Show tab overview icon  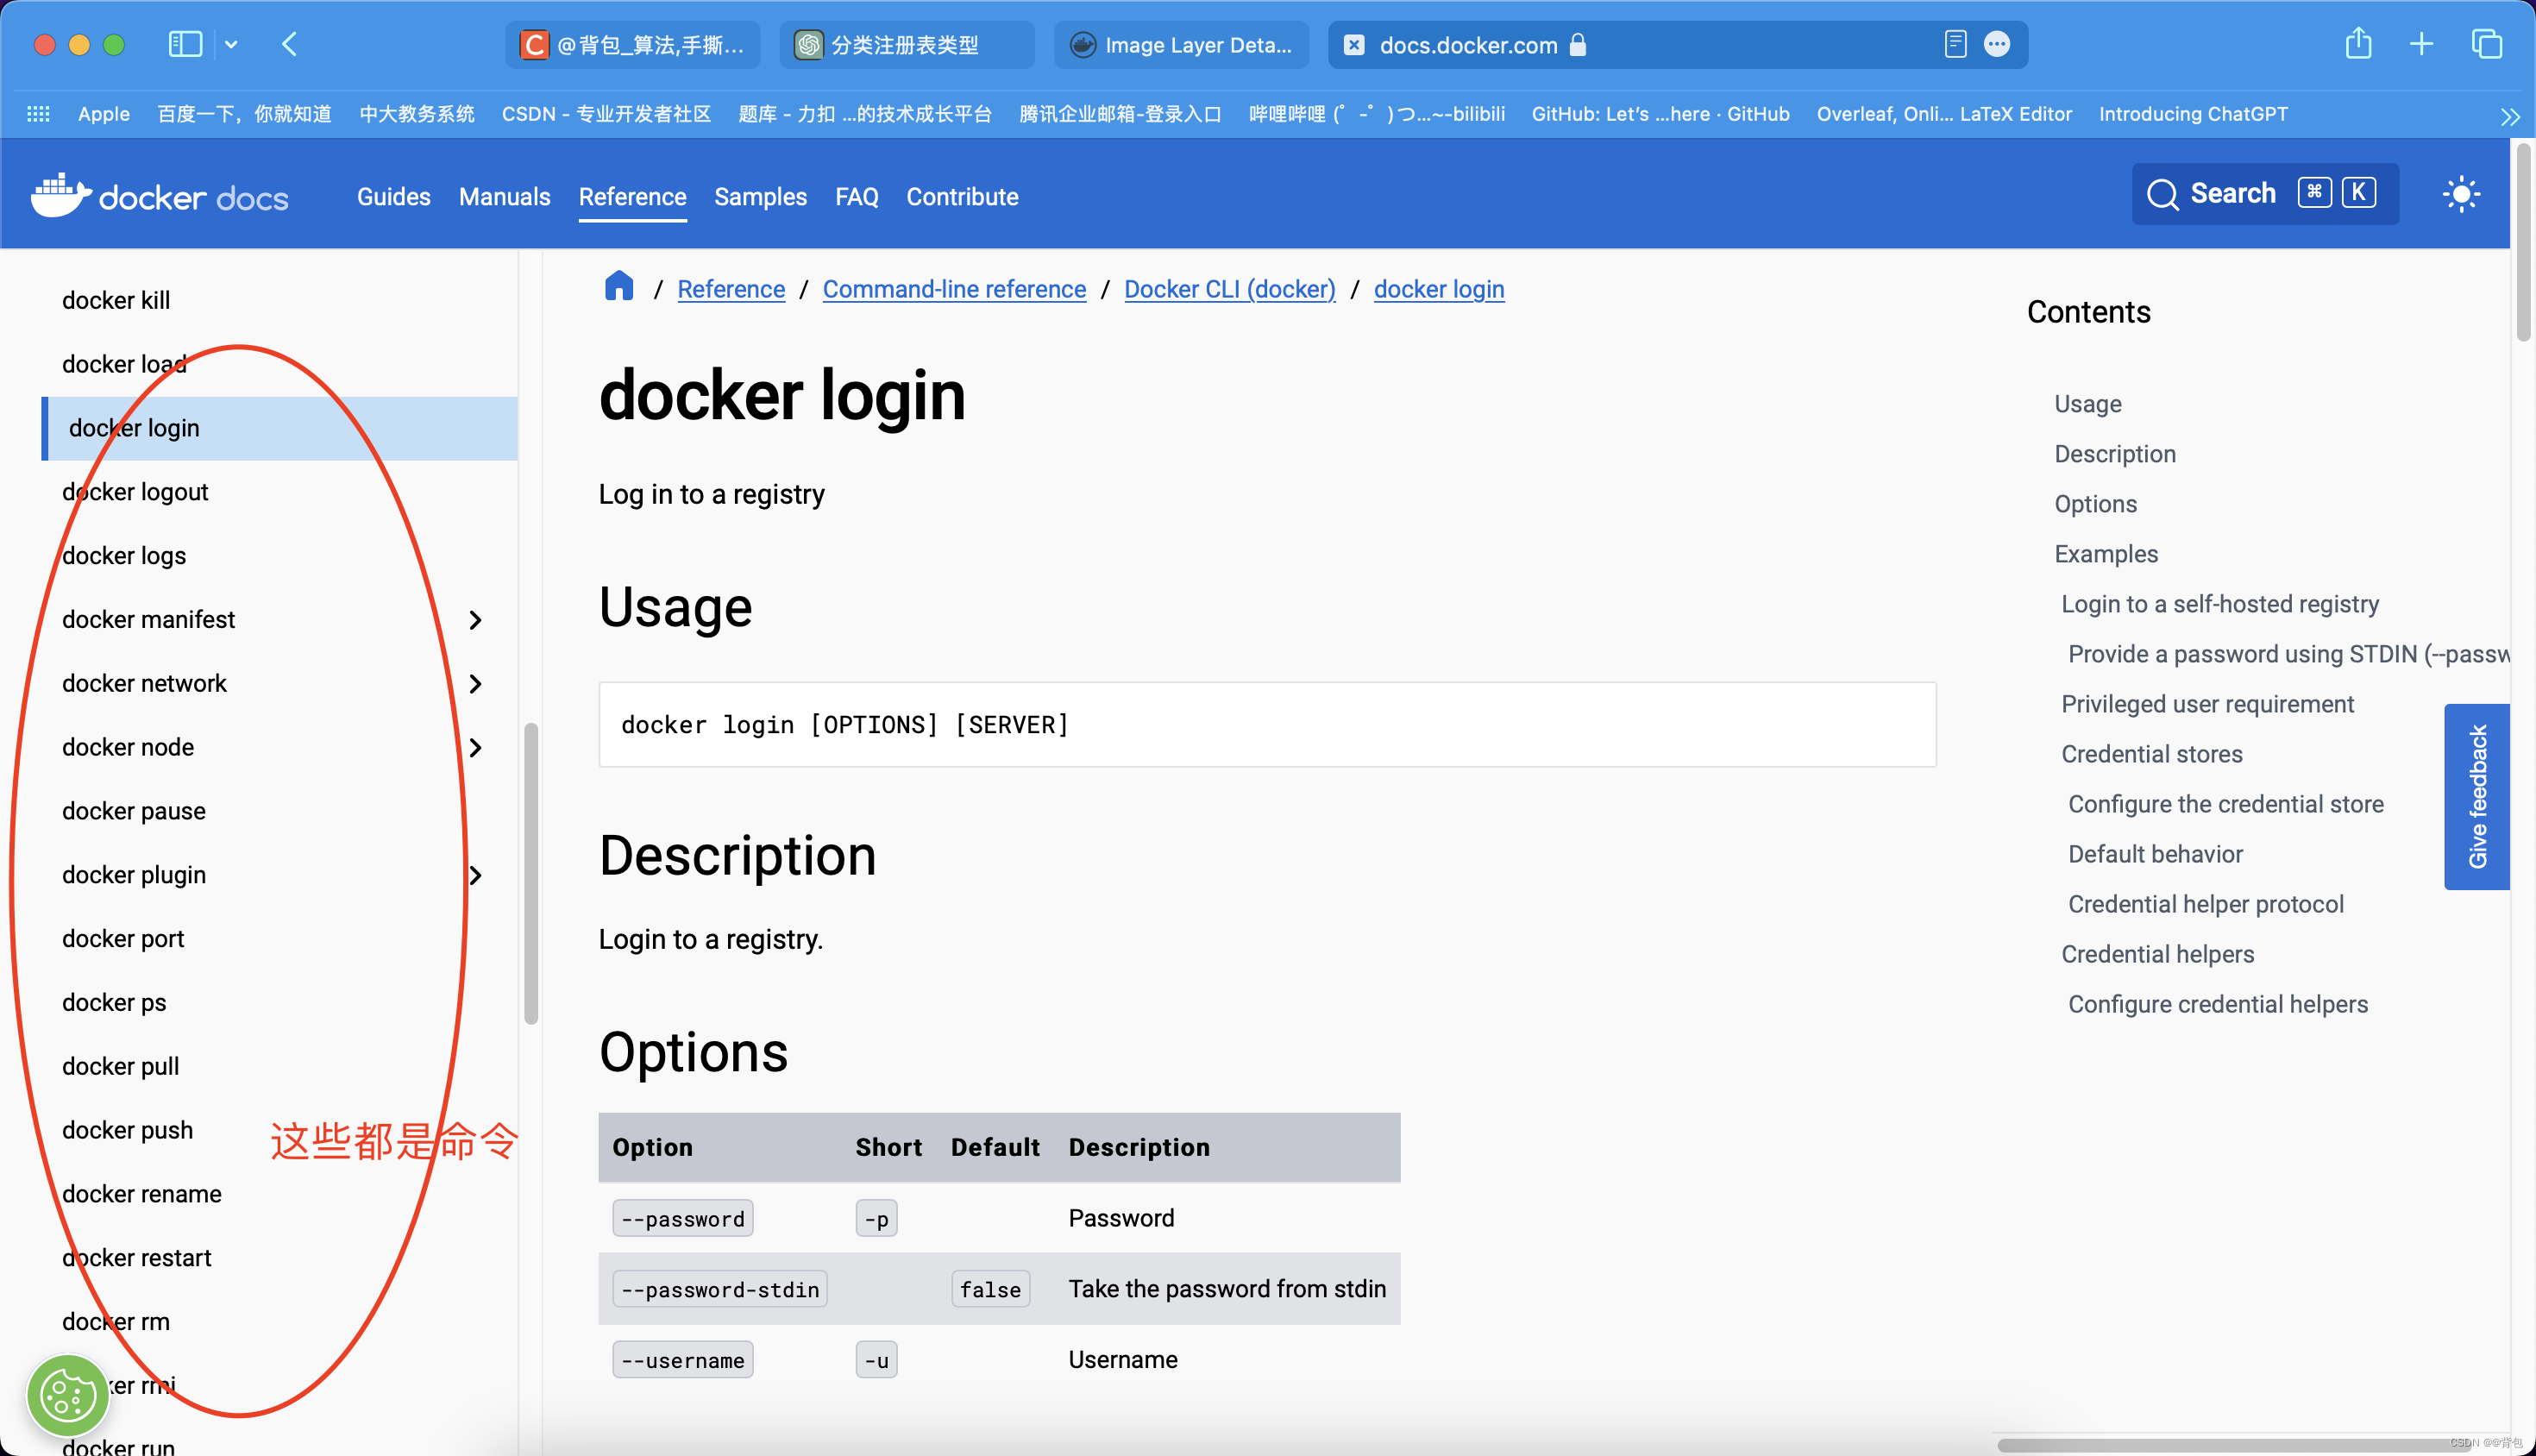(2486, 44)
